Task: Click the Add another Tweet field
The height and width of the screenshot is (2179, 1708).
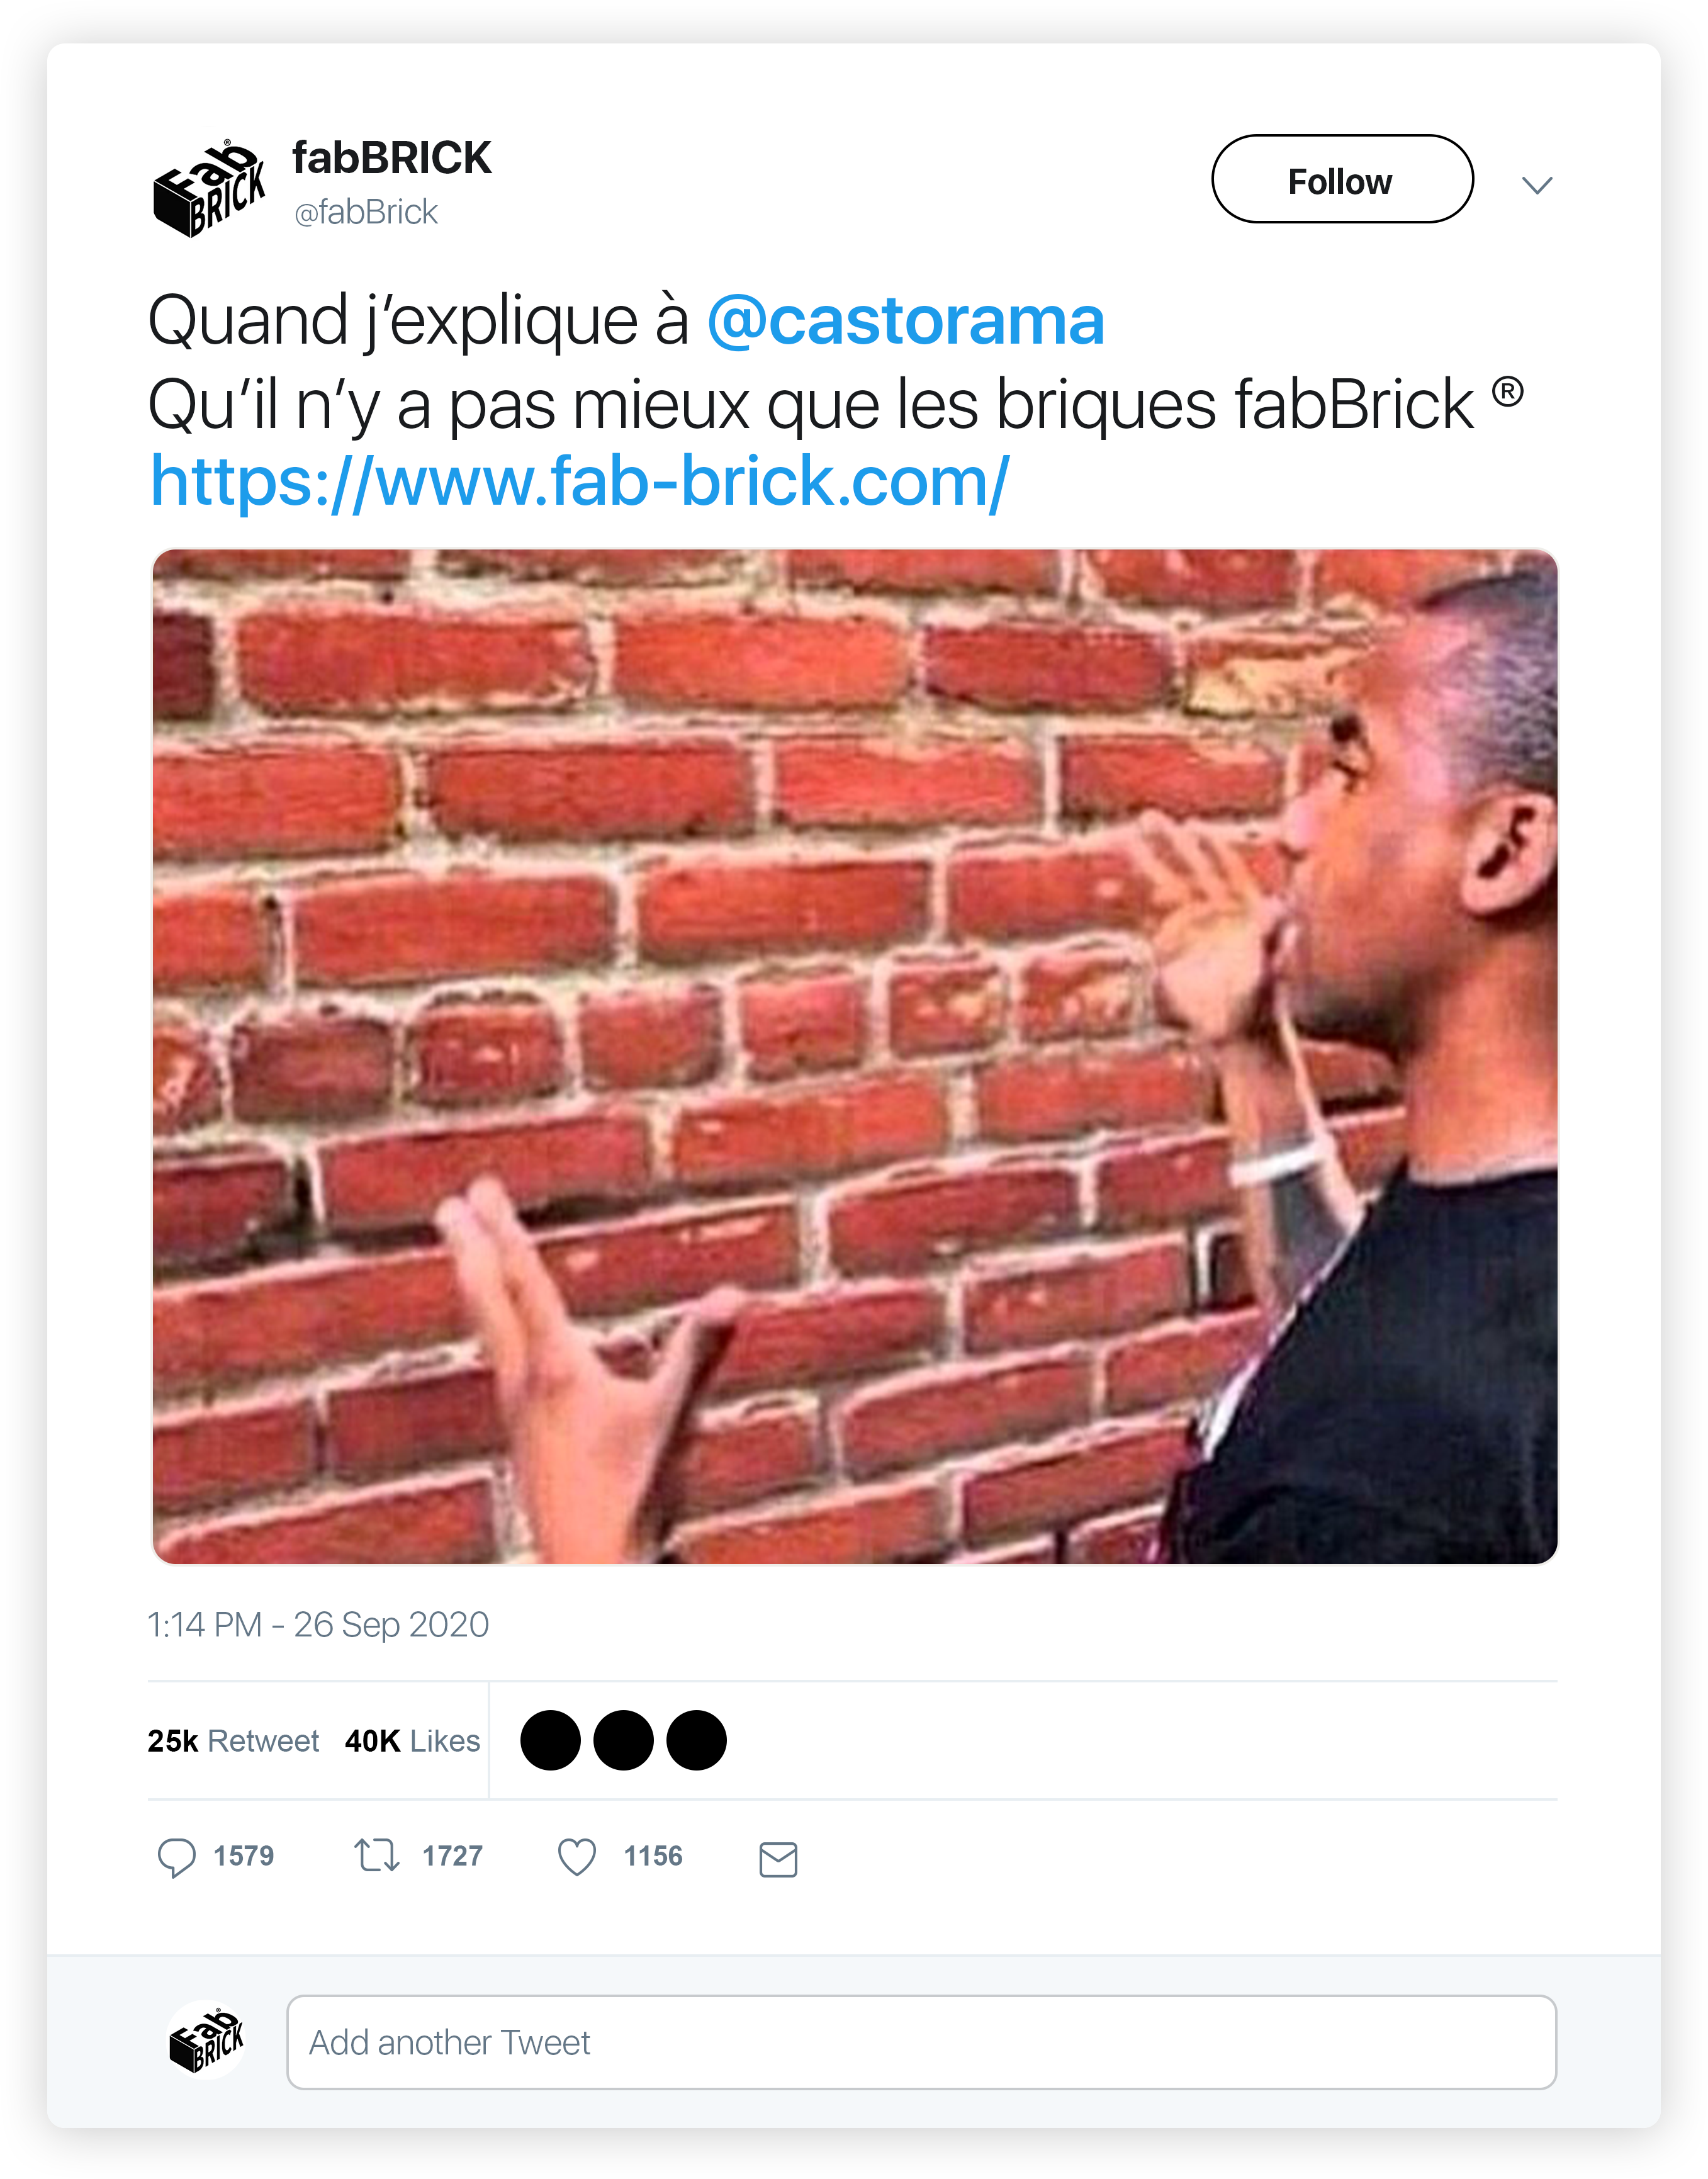Action: point(921,2042)
